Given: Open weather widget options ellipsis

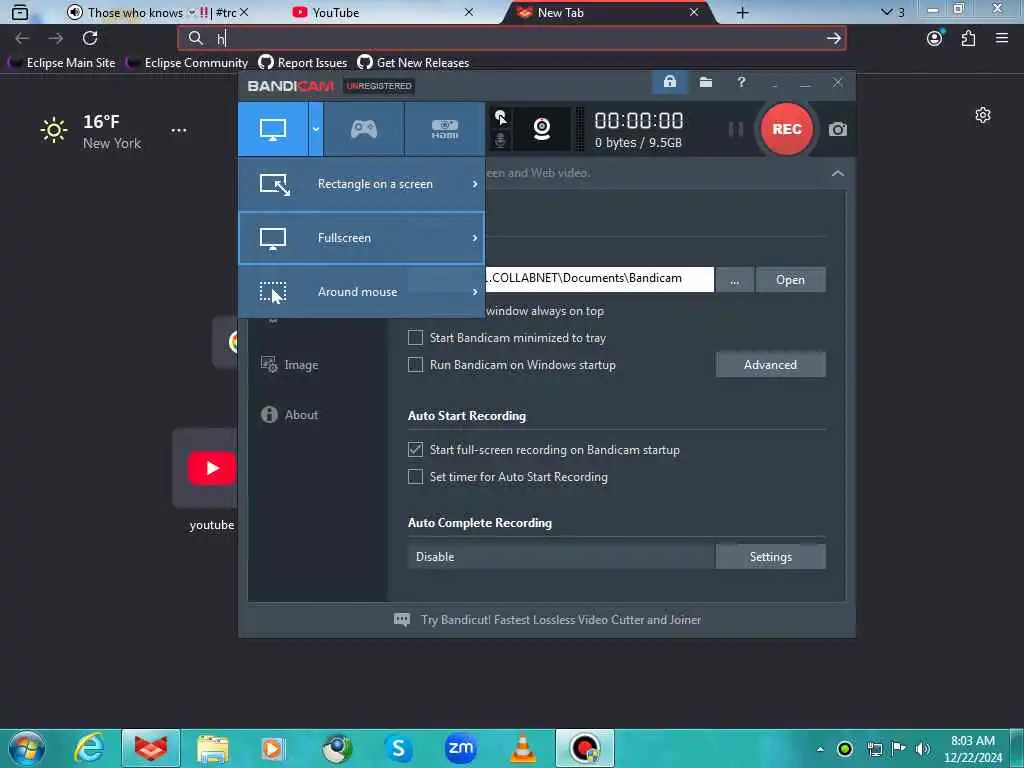Looking at the screenshot, I should [179, 130].
